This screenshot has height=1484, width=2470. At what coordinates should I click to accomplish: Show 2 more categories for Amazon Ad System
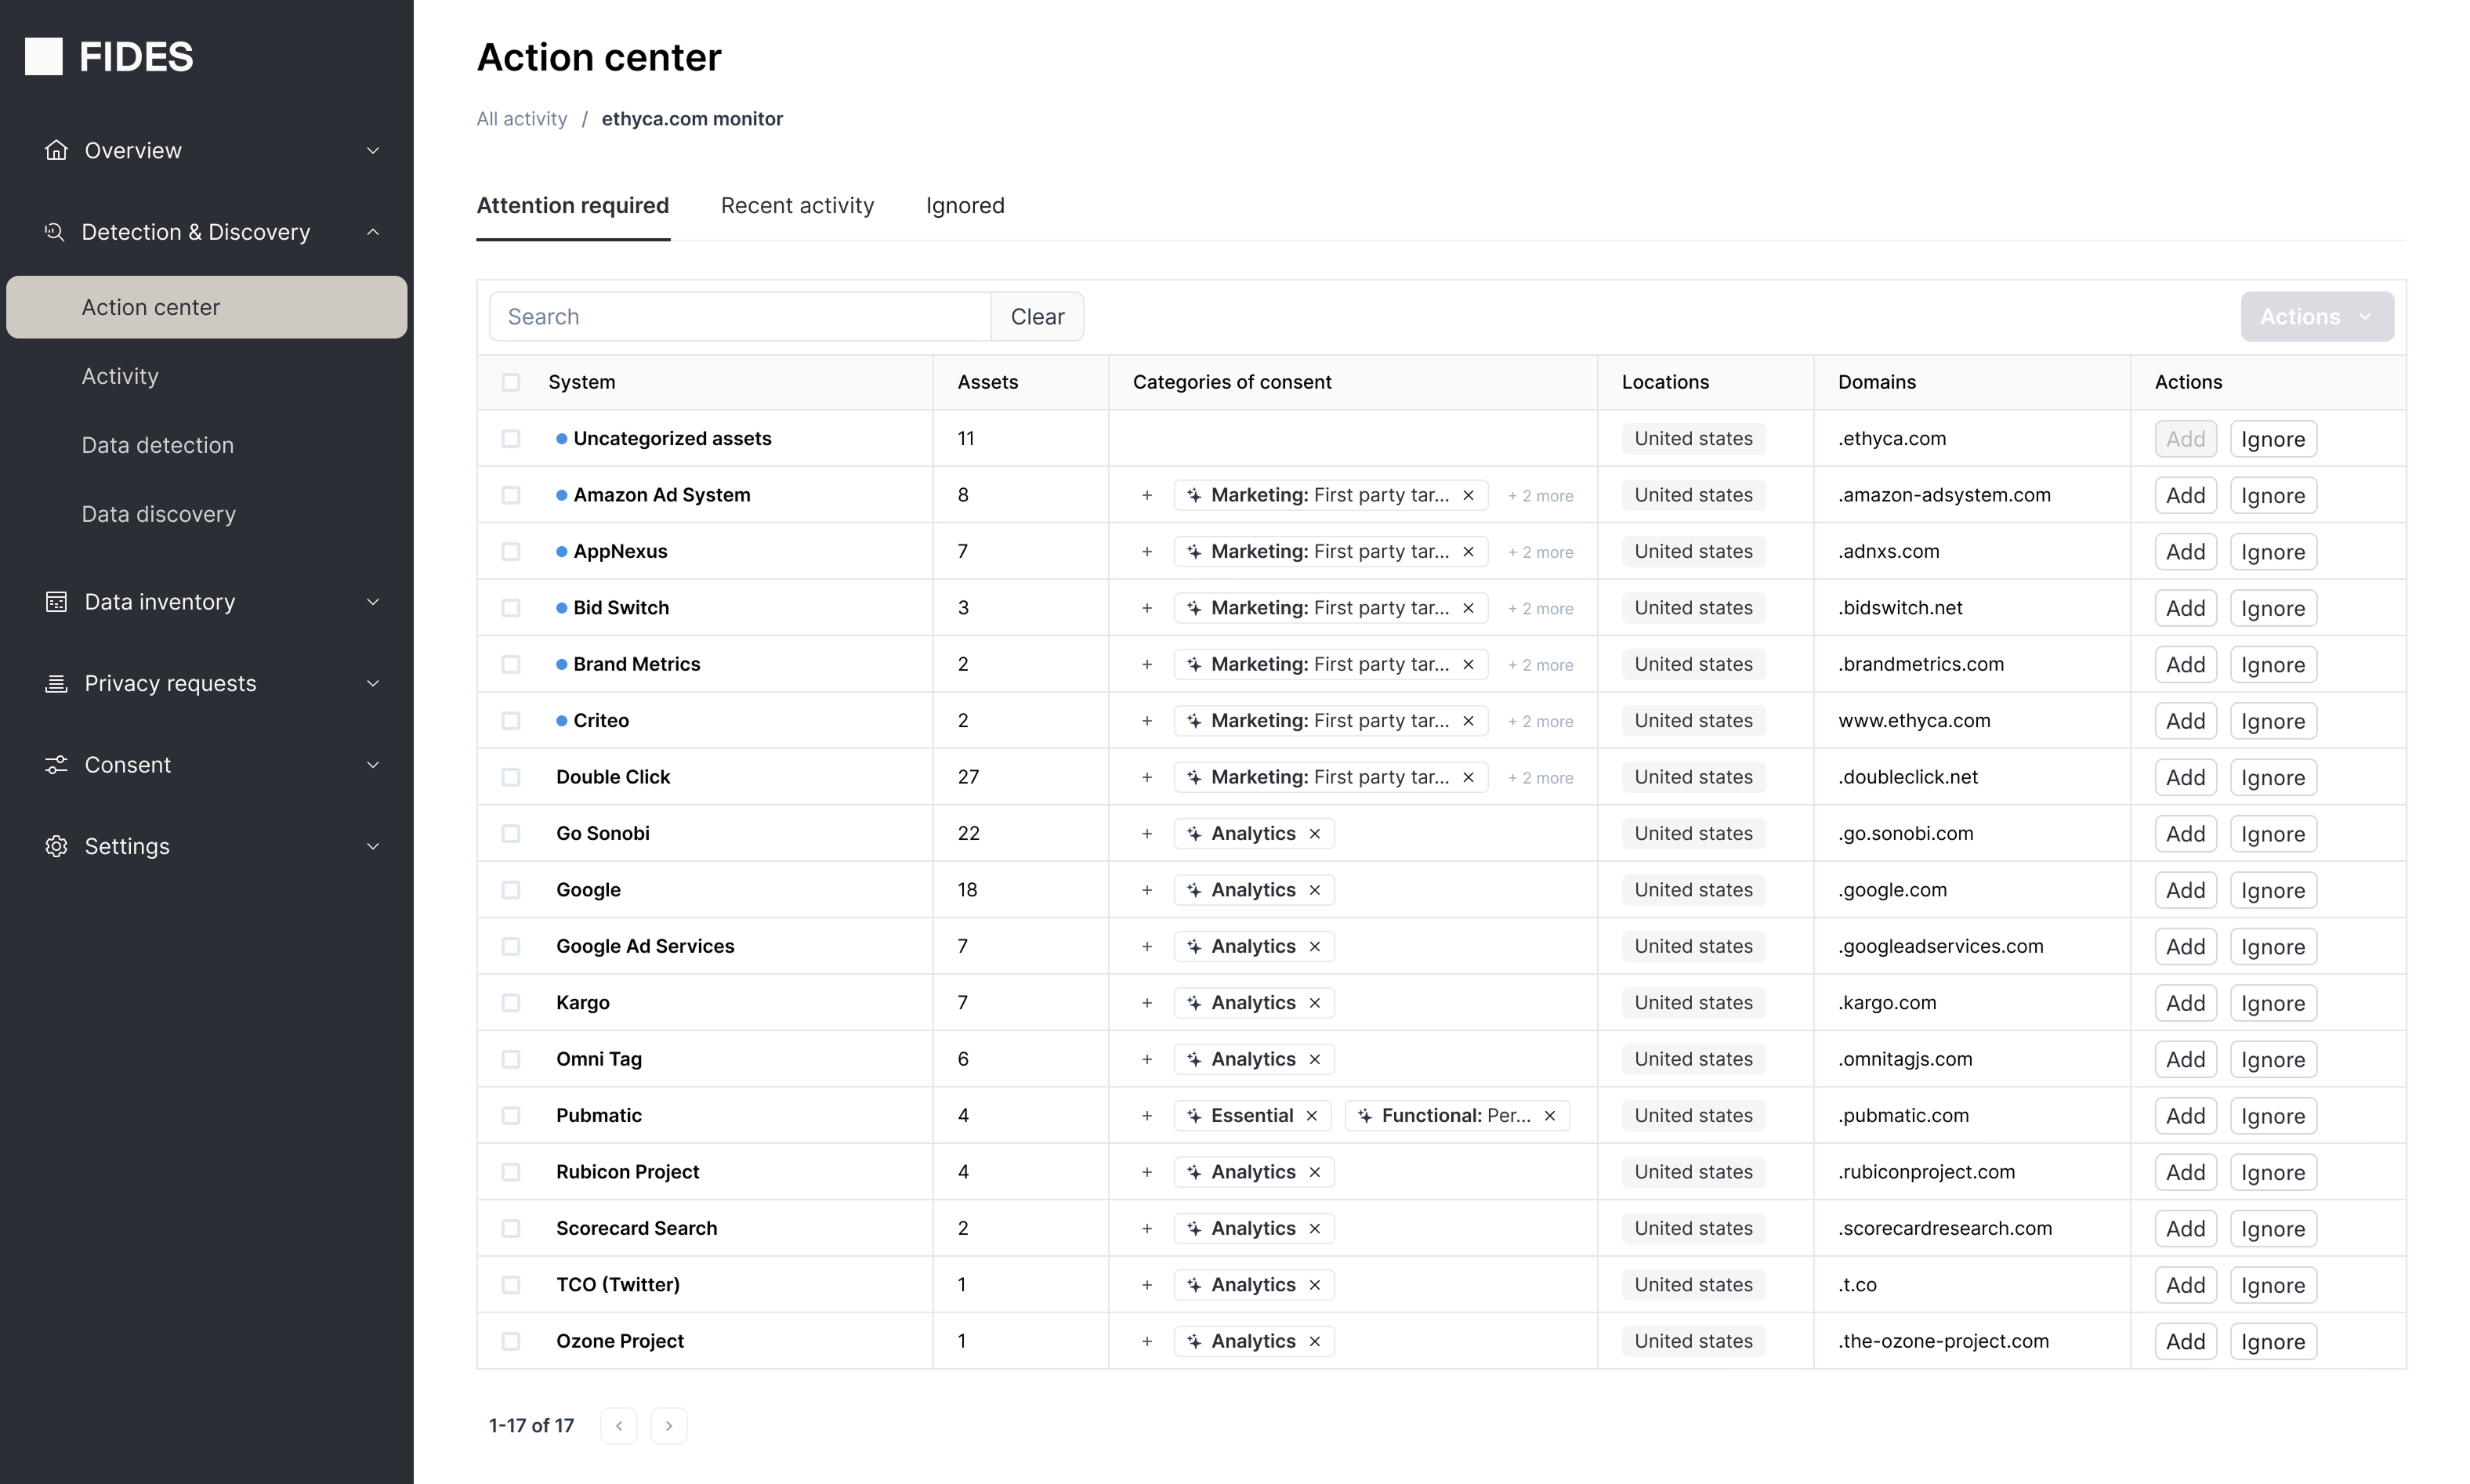pyautogui.click(x=1541, y=496)
